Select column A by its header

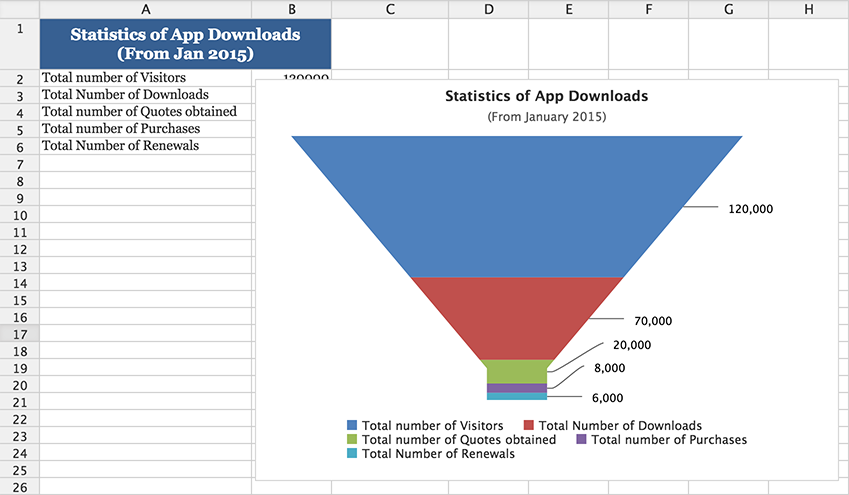(x=146, y=9)
